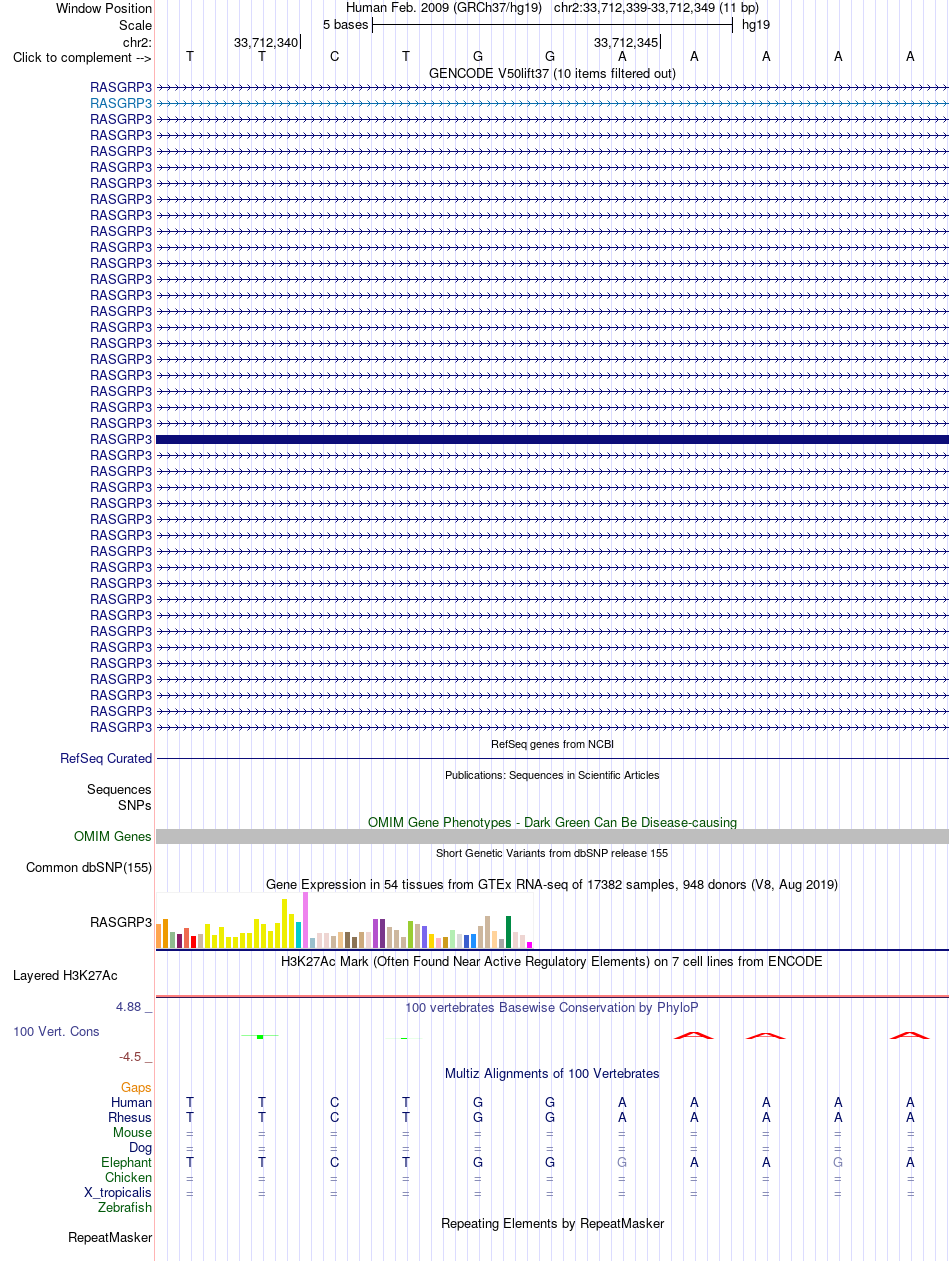Click the 100 vertebrates Basewise Conservation by PhyloP title
Screen dimensions: 950x1261
click(552, 1007)
